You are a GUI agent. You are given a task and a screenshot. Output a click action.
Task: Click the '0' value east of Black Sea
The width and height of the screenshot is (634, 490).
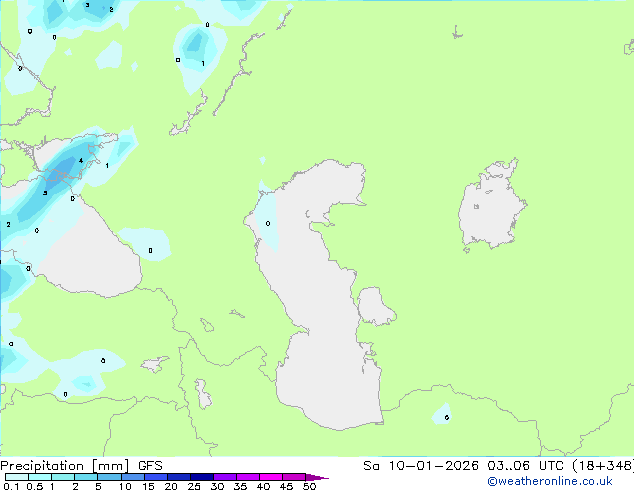(x=150, y=251)
